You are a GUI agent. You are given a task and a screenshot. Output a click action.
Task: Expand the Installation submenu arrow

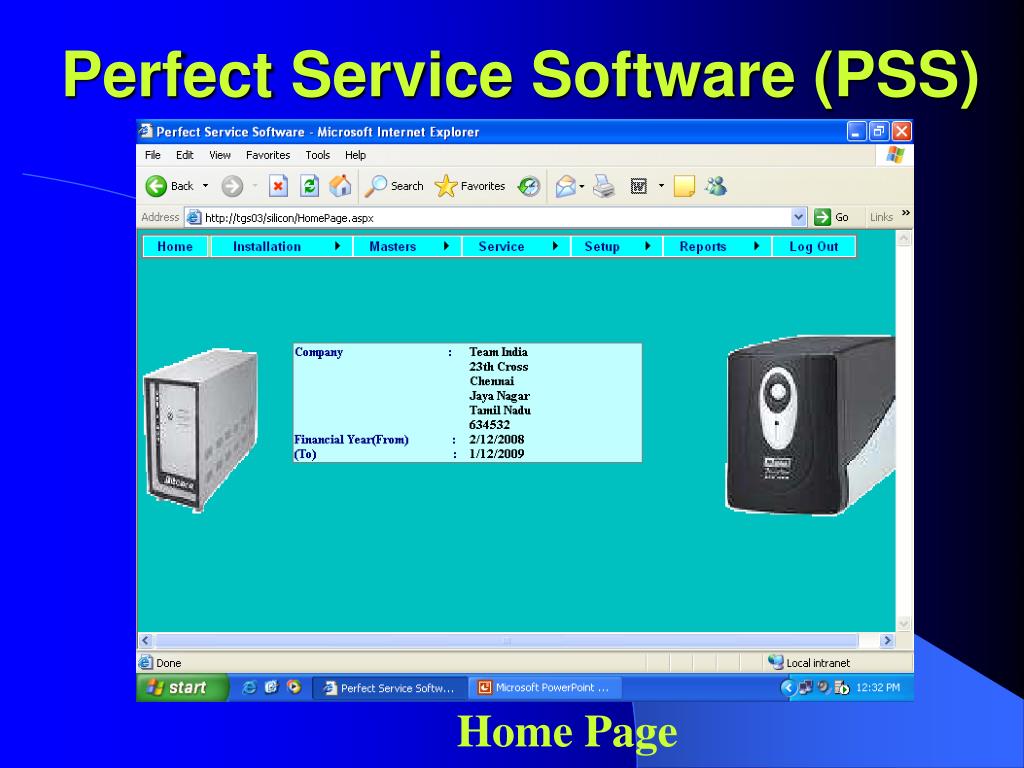(x=337, y=246)
